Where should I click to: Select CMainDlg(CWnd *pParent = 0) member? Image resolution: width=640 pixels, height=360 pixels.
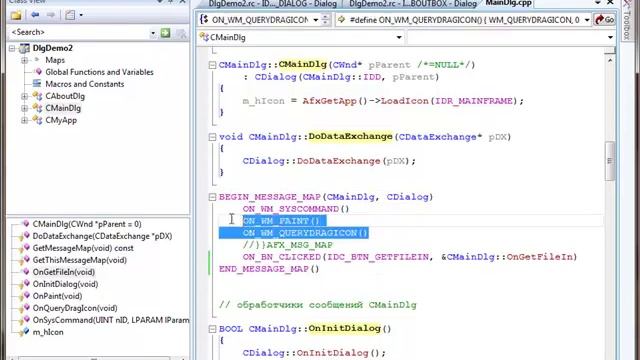87,224
